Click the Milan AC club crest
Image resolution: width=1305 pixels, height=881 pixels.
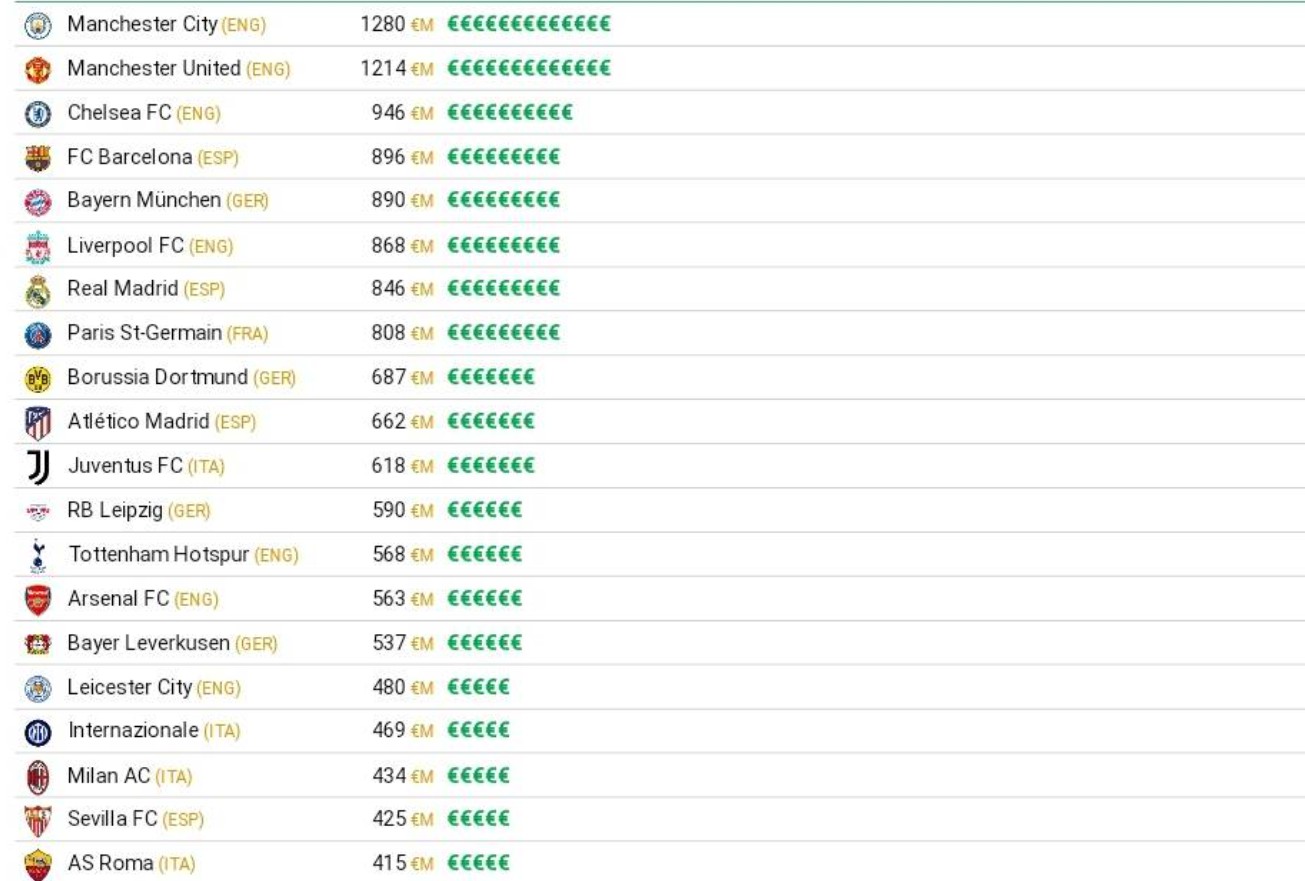point(37,777)
